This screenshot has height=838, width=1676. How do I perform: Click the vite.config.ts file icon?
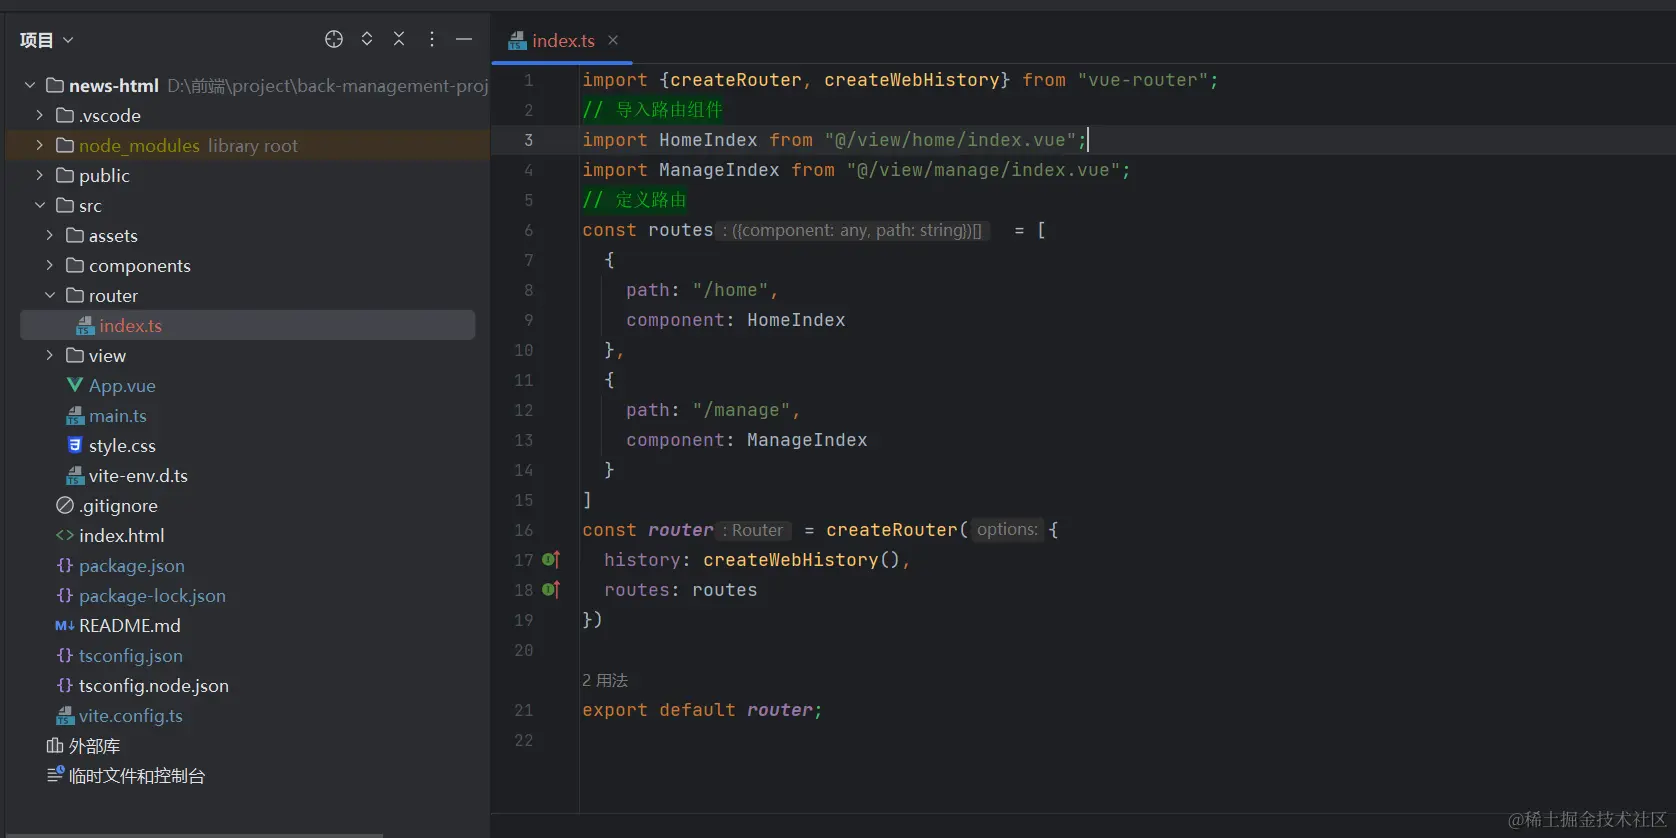click(65, 716)
